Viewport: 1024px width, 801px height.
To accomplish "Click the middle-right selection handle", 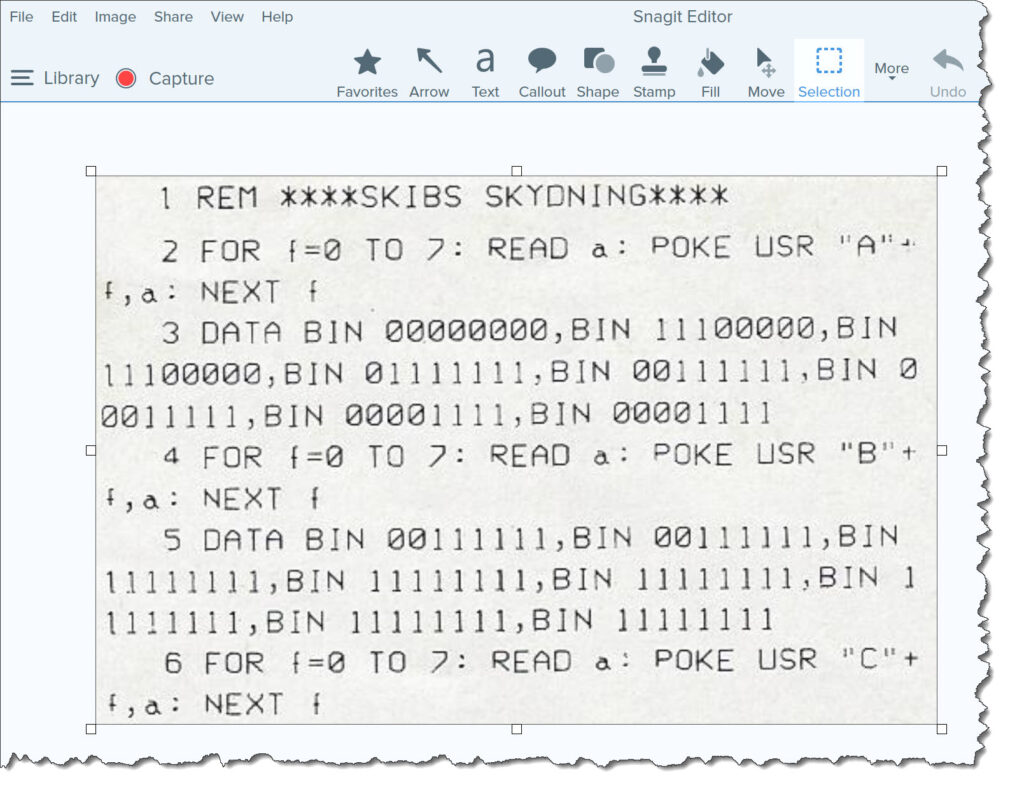I will pyautogui.click(x=942, y=450).
